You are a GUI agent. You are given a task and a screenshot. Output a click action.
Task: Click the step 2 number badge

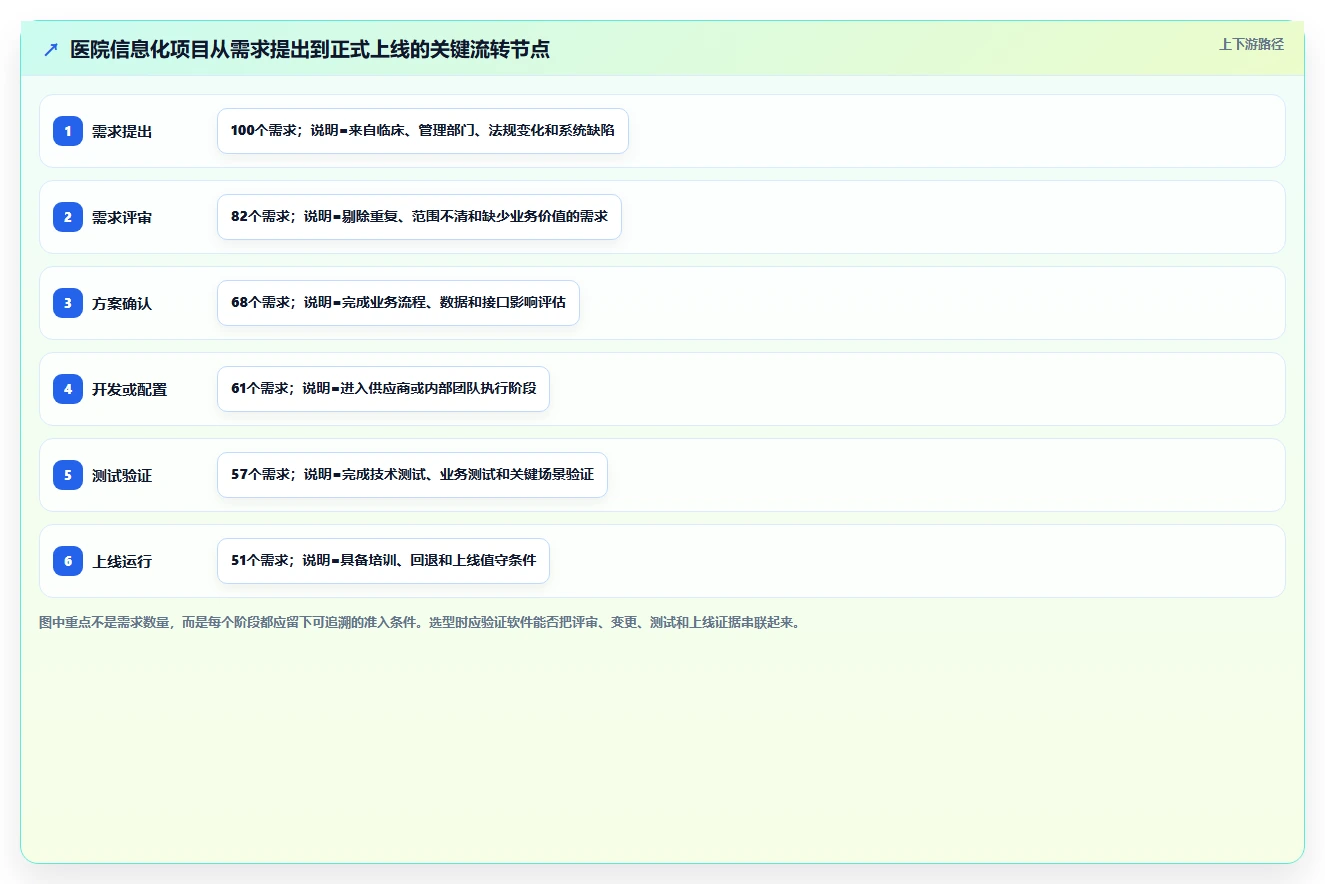click(68, 217)
